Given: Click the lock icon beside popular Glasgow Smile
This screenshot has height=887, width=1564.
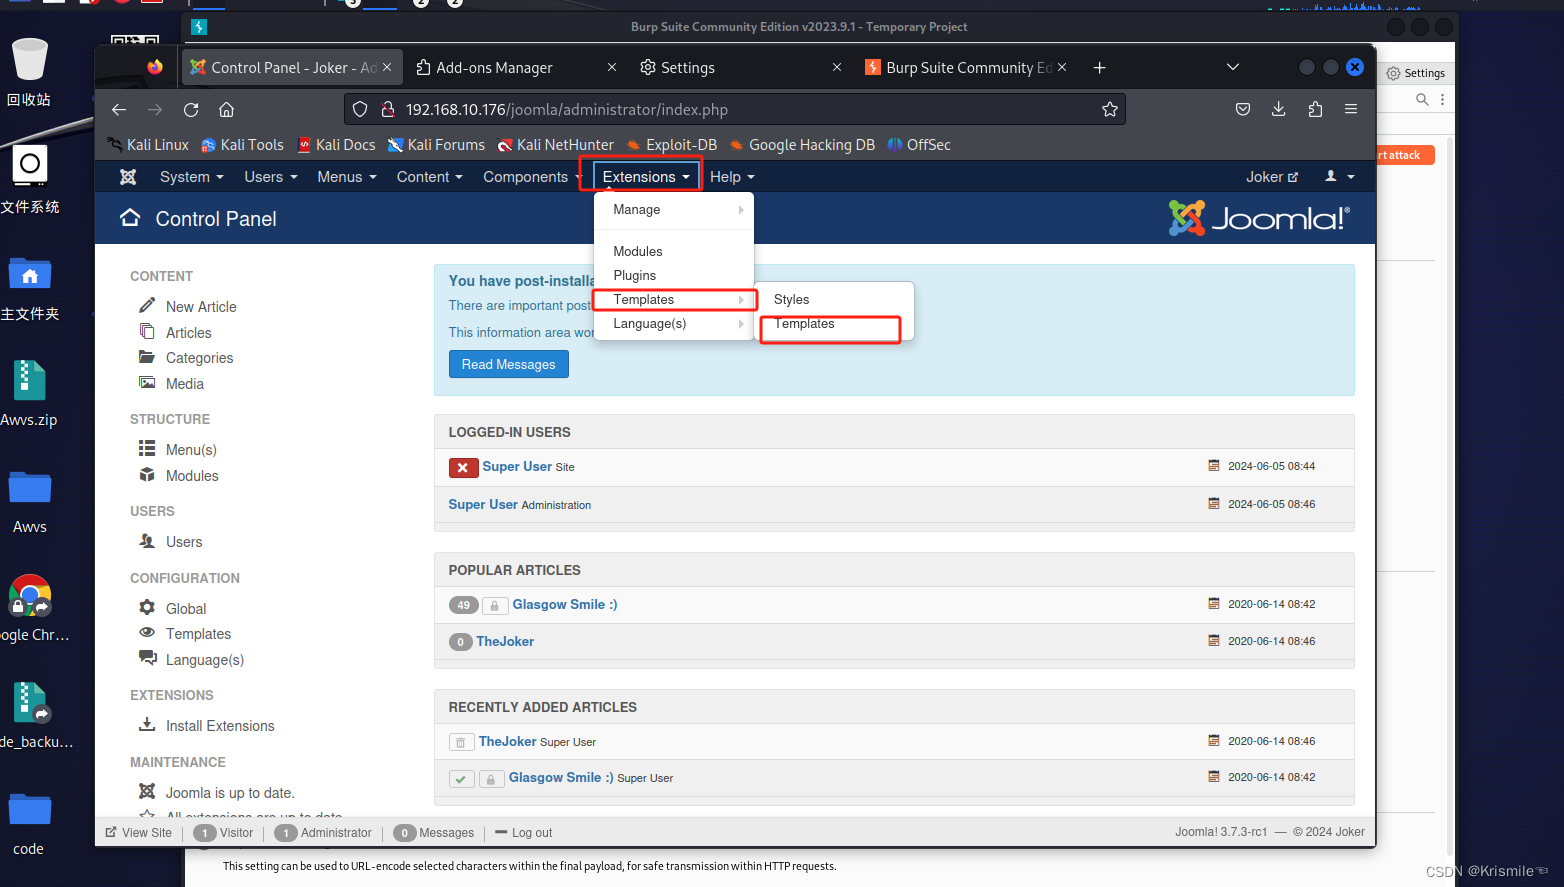Looking at the screenshot, I should click(x=494, y=606).
